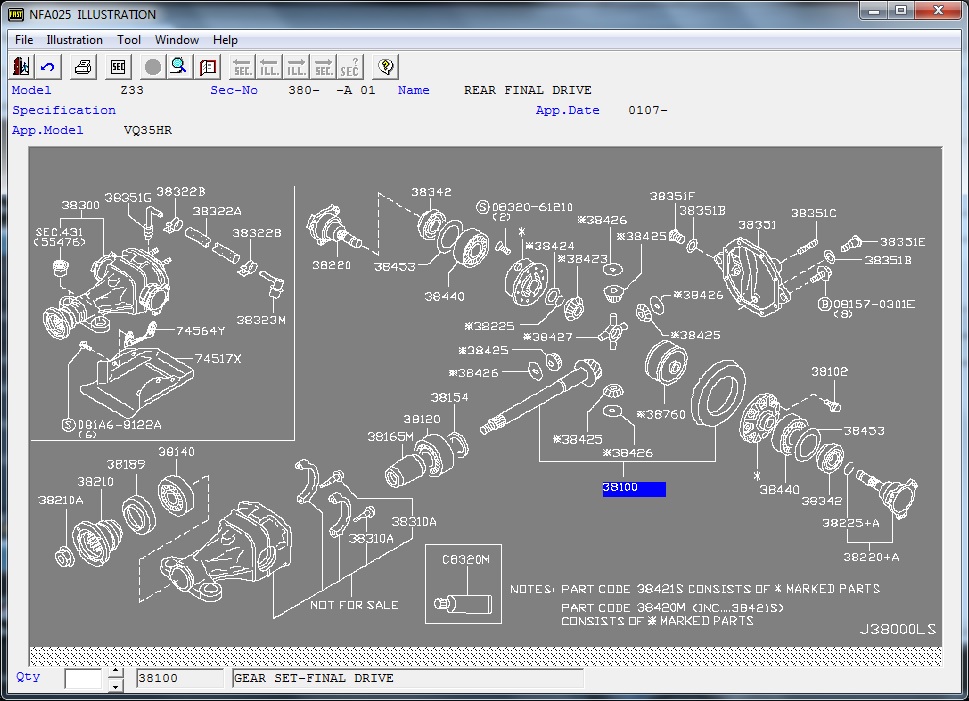Click the magnifier zoom icon
Screen dimensions: 969x701
coord(178,67)
